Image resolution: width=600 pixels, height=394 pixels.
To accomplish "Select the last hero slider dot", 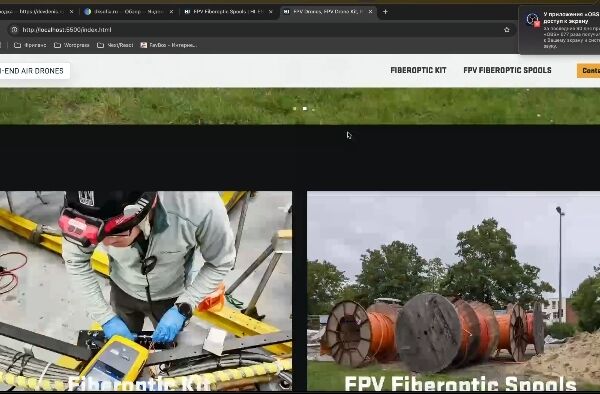I will tap(314, 109).
